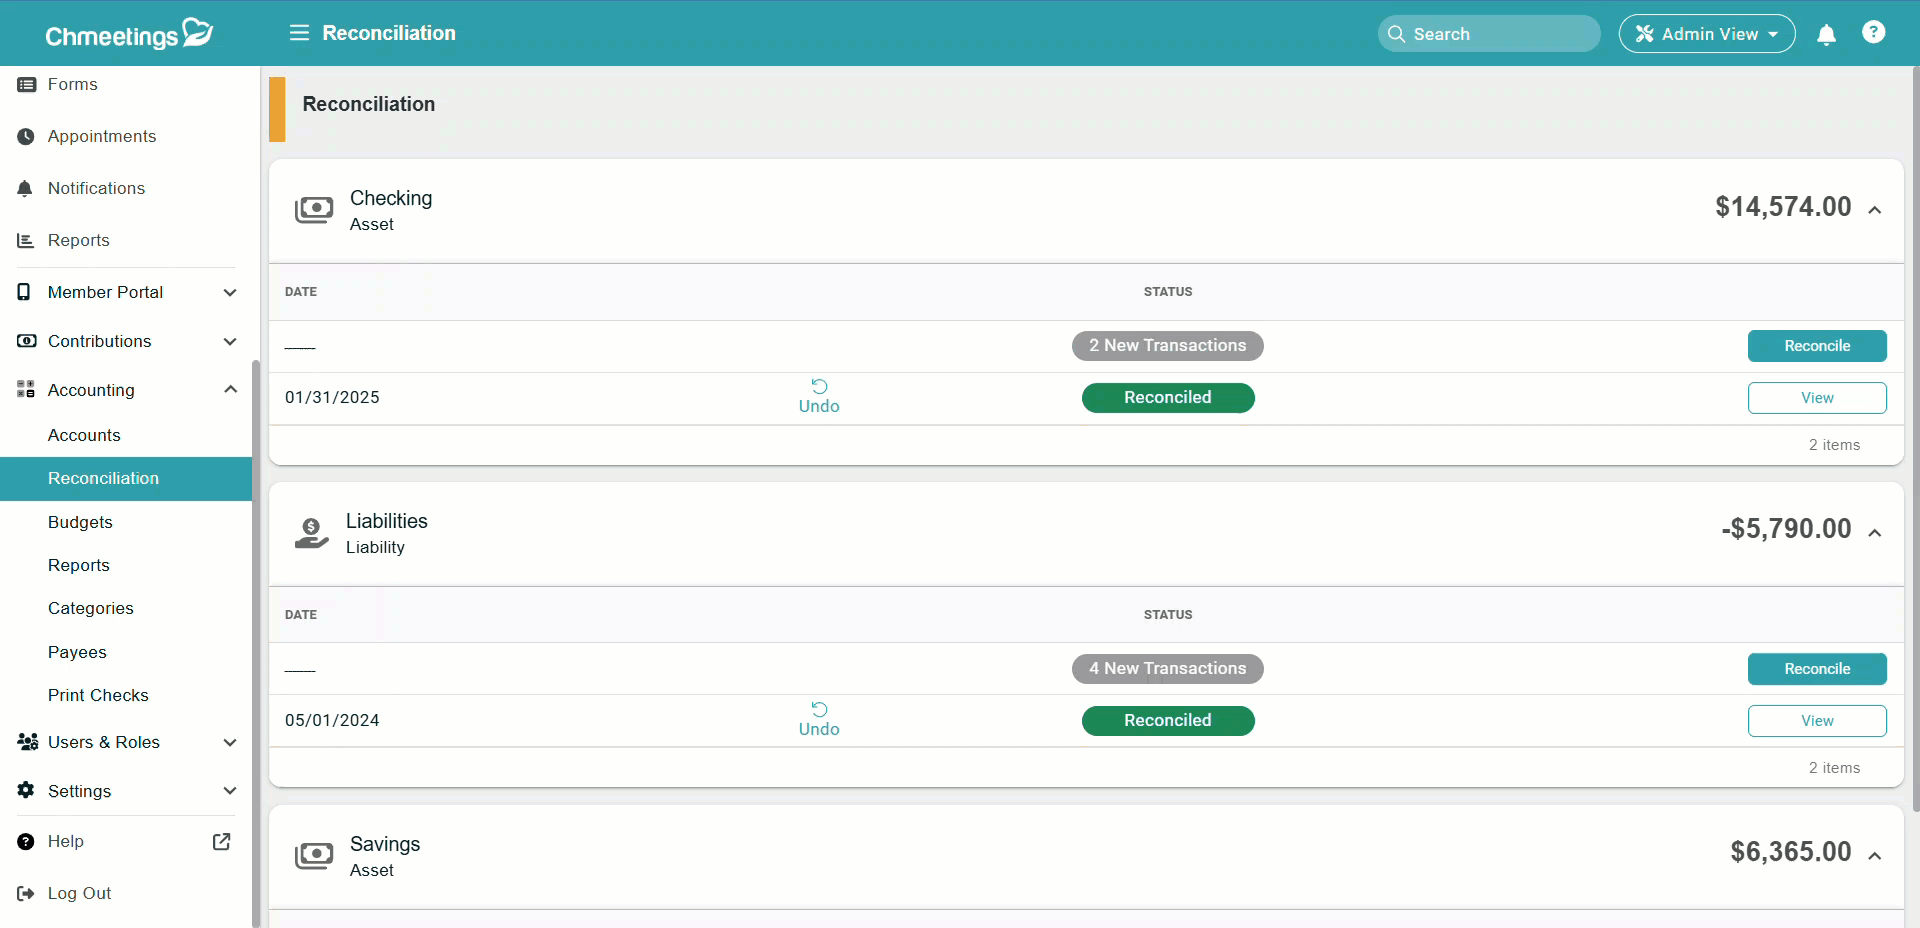Collapse the Savings account section
1920x928 pixels.
point(1875,856)
